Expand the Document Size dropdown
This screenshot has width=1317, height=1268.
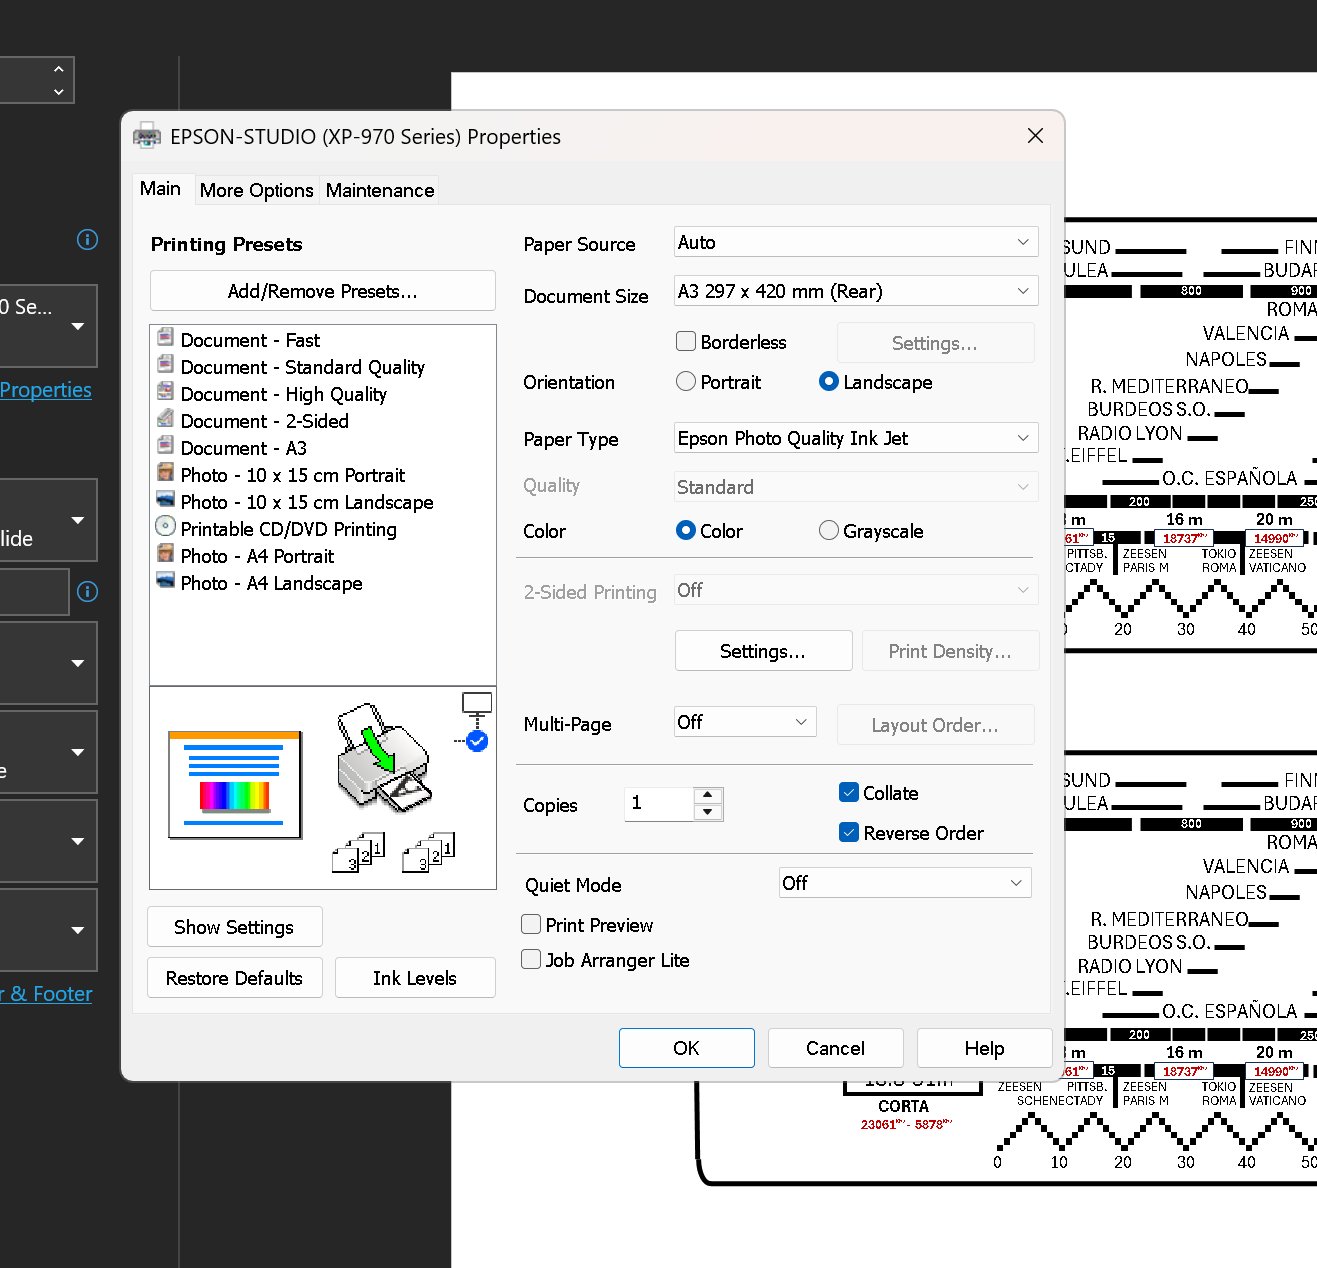pyautogui.click(x=856, y=291)
